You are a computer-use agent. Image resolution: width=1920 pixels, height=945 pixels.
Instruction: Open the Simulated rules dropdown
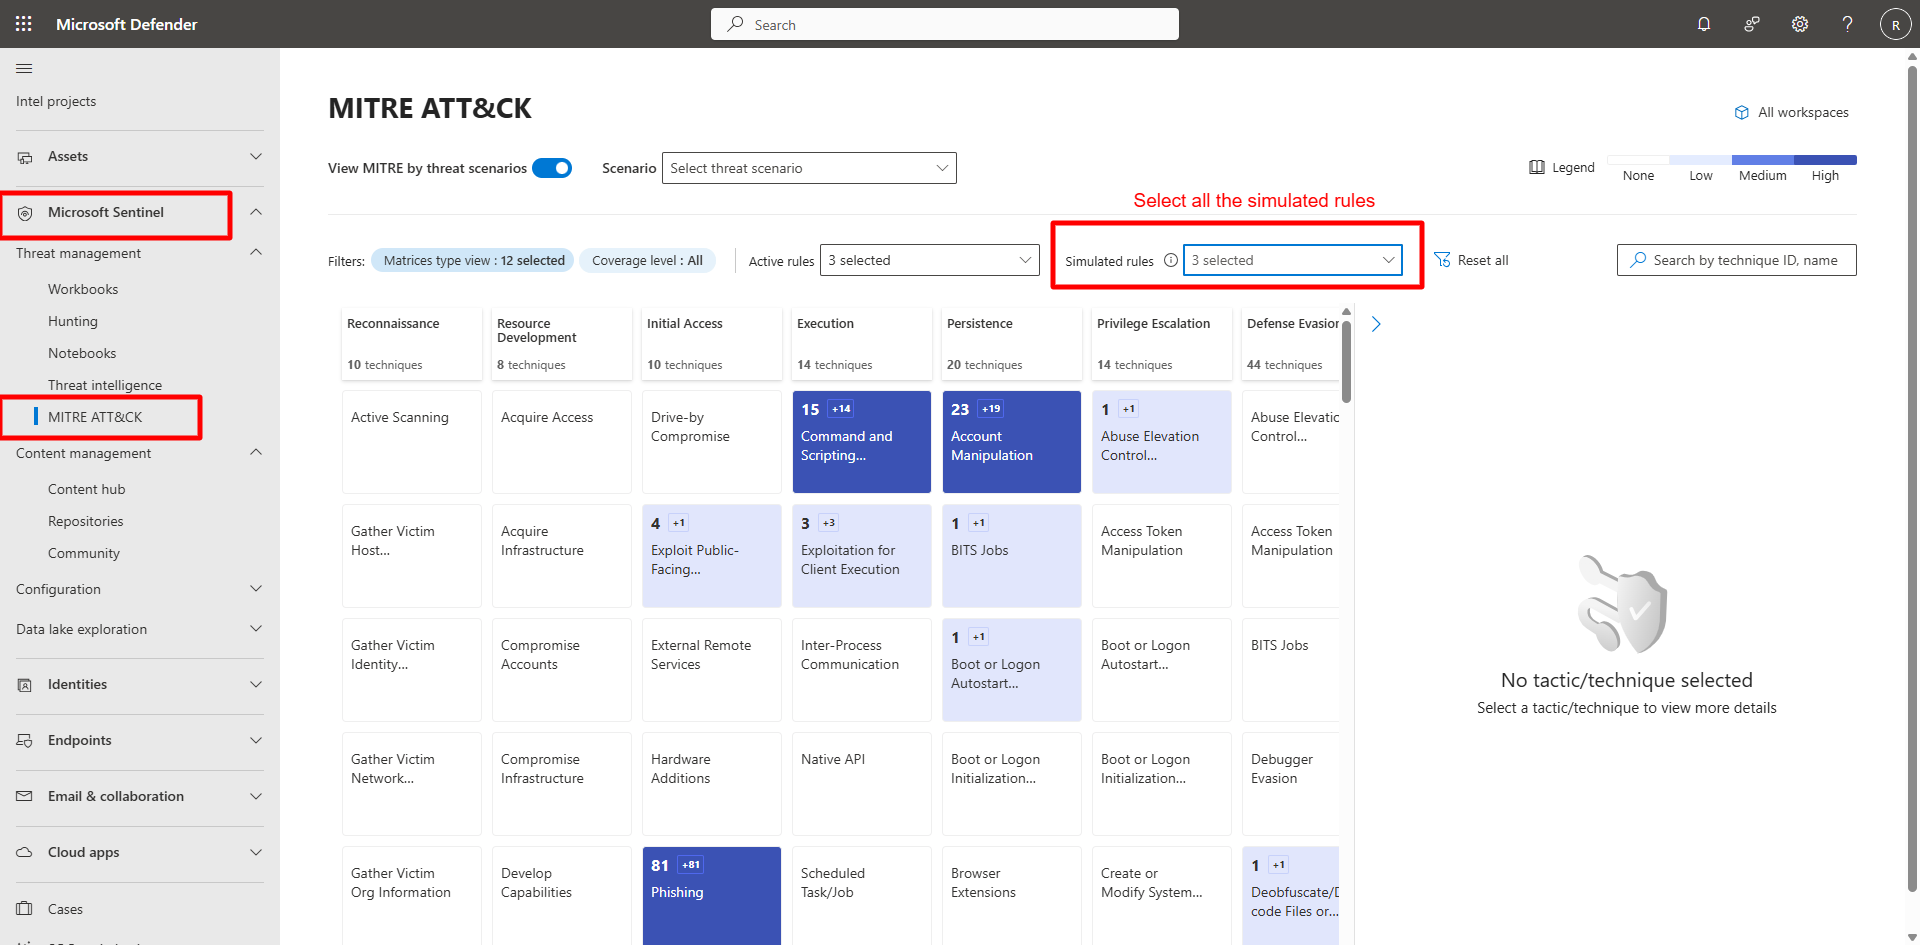(1293, 260)
